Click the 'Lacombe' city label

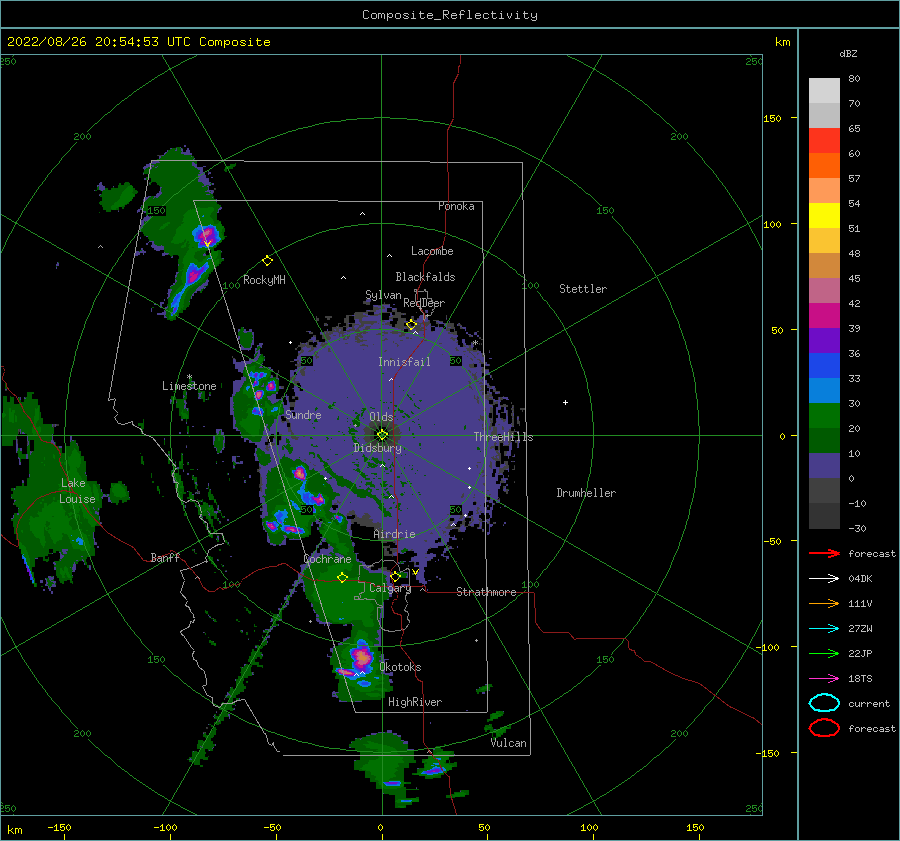[432, 251]
